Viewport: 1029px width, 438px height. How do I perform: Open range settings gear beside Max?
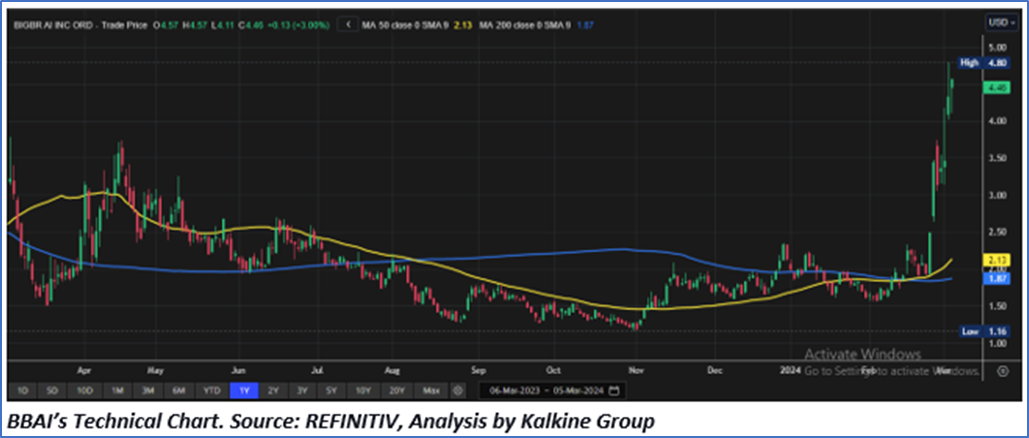(458, 391)
